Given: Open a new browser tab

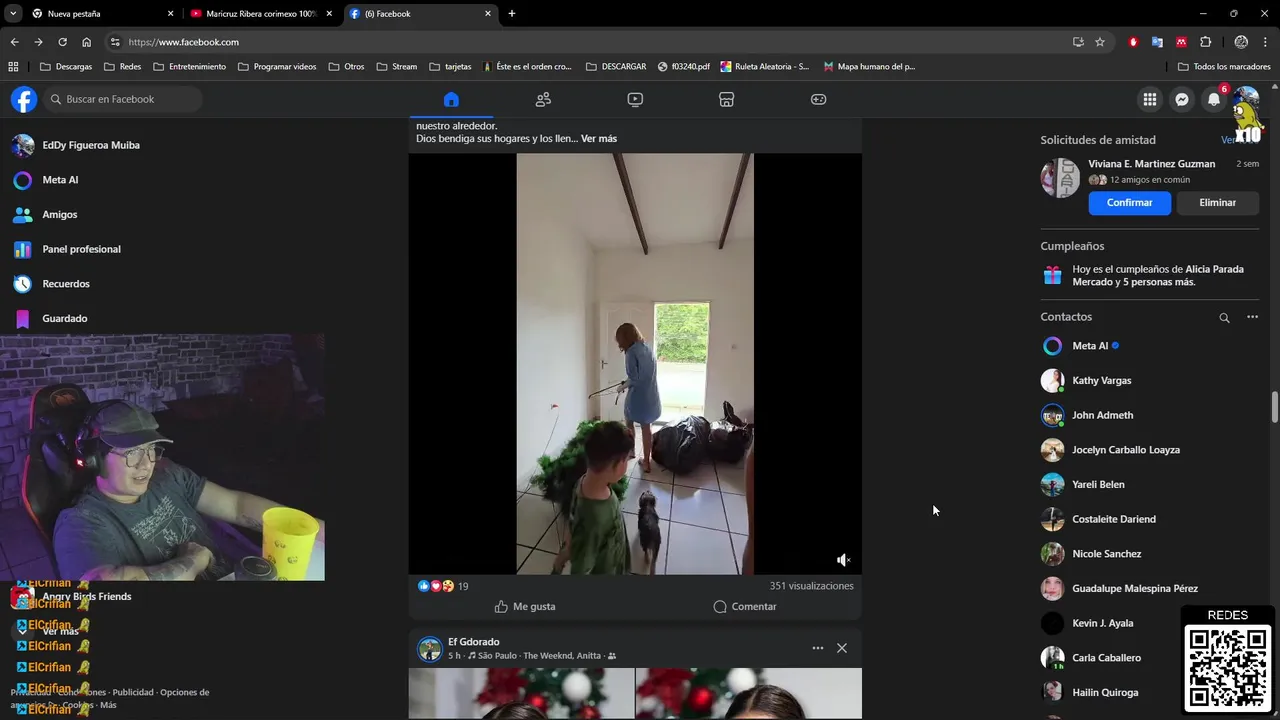Looking at the screenshot, I should click(512, 14).
